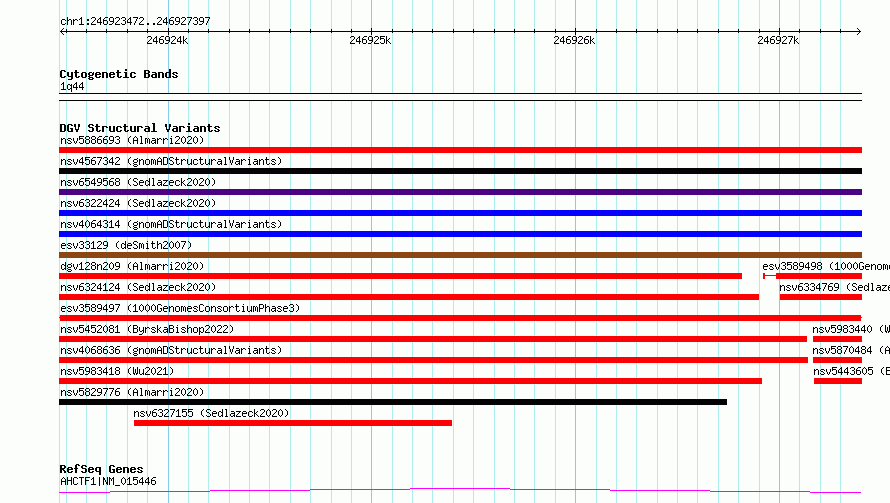The height and width of the screenshot is (503, 890).
Task: Click the nsv6322424 (Sedlazeck2020) label
Action: (138, 203)
